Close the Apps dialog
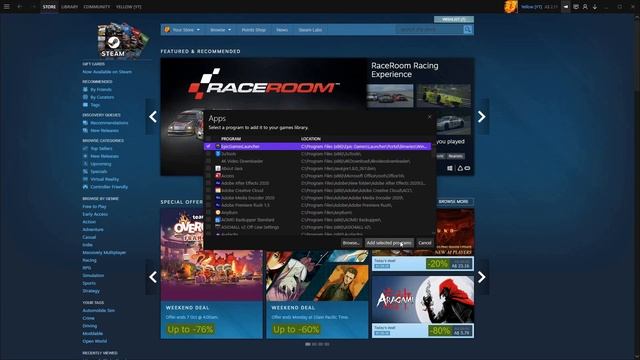 point(429,117)
